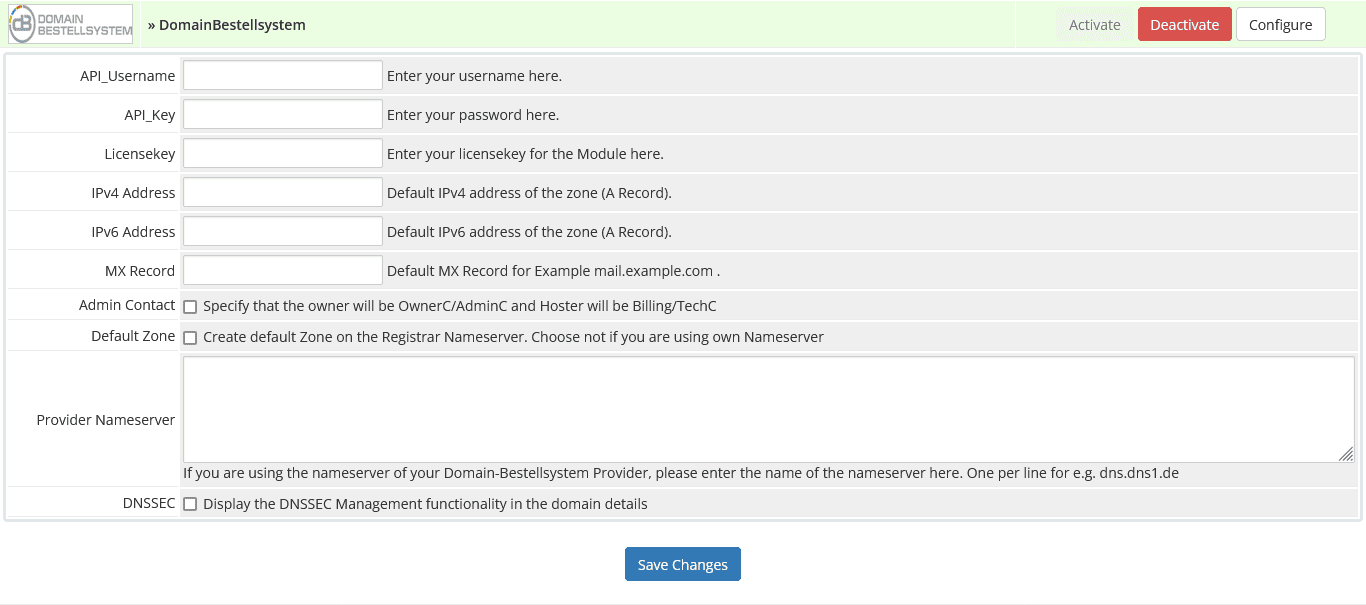This screenshot has height=605, width=1366.
Task: Click the DNSSEC description label text
Action: pyautogui.click(x=425, y=504)
